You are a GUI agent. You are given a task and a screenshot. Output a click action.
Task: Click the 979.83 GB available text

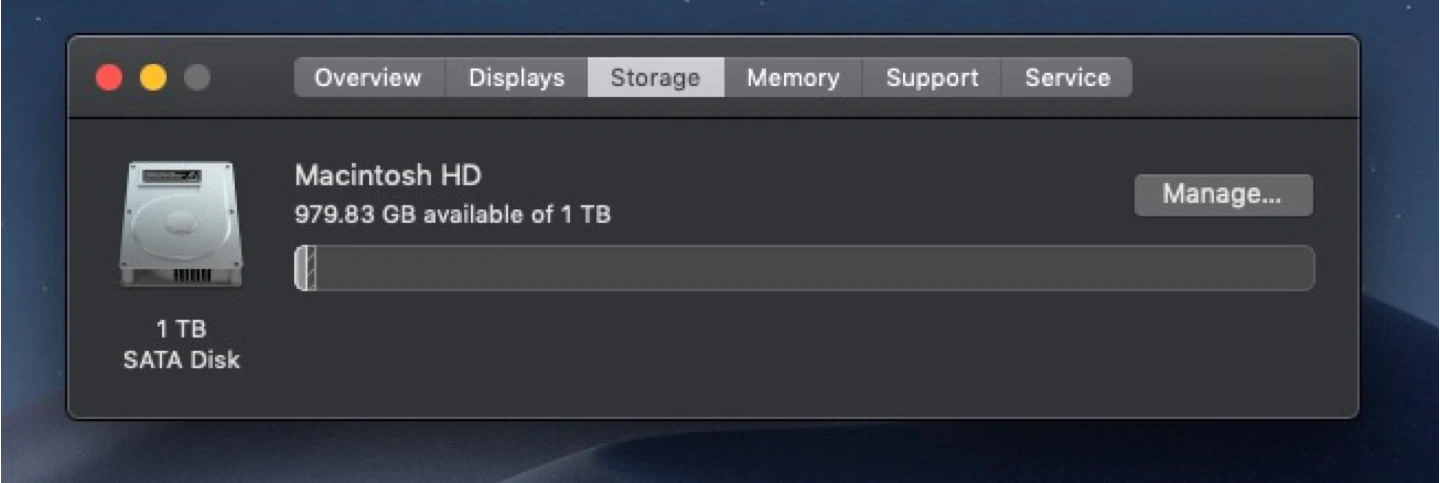452,214
